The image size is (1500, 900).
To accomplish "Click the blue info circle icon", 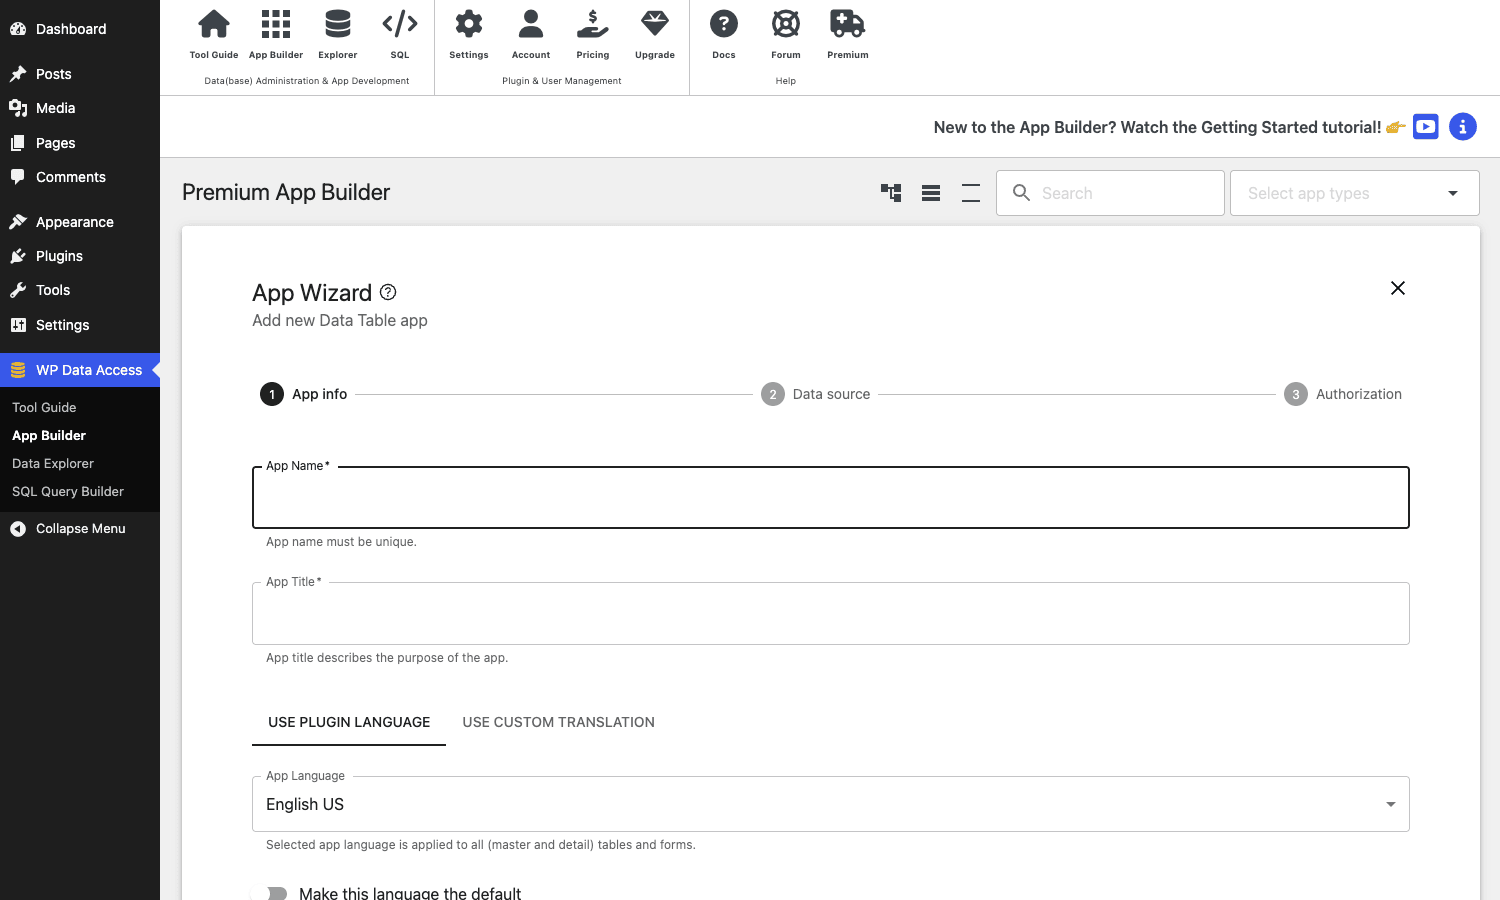I will point(1463,127).
